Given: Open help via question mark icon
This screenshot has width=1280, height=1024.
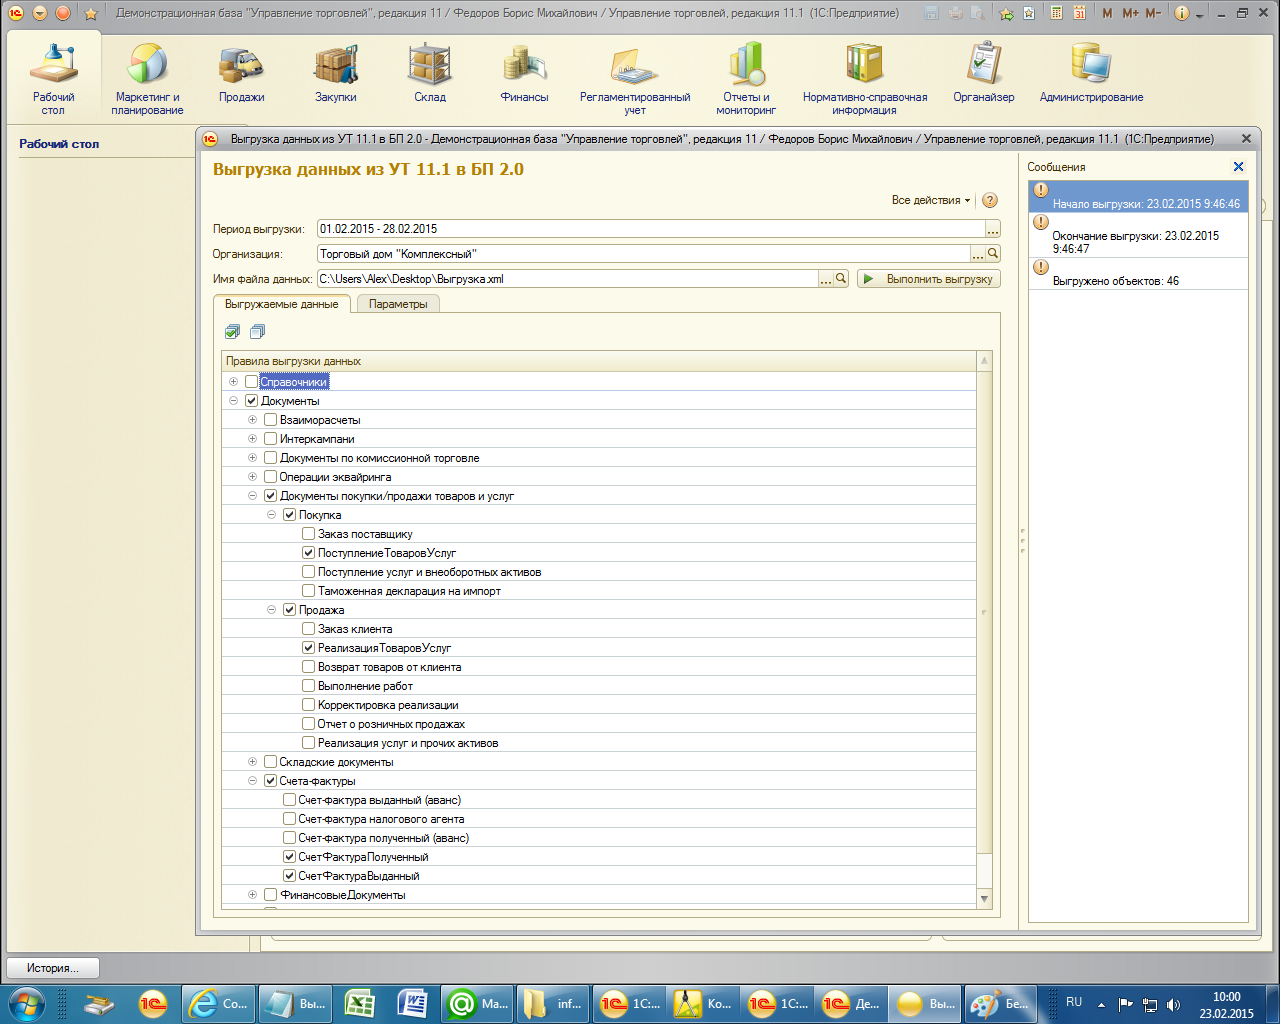Looking at the screenshot, I should point(990,200).
